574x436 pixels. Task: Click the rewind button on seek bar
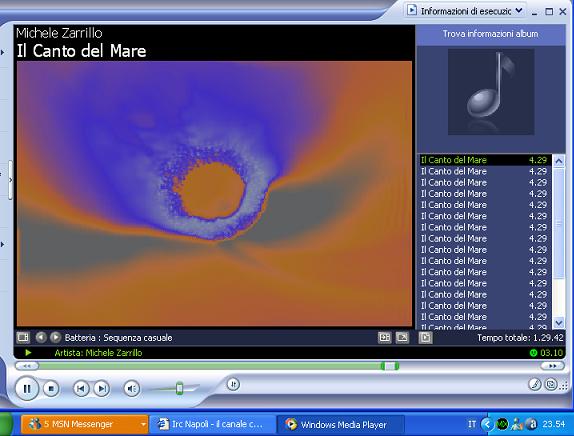(x=27, y=366)
